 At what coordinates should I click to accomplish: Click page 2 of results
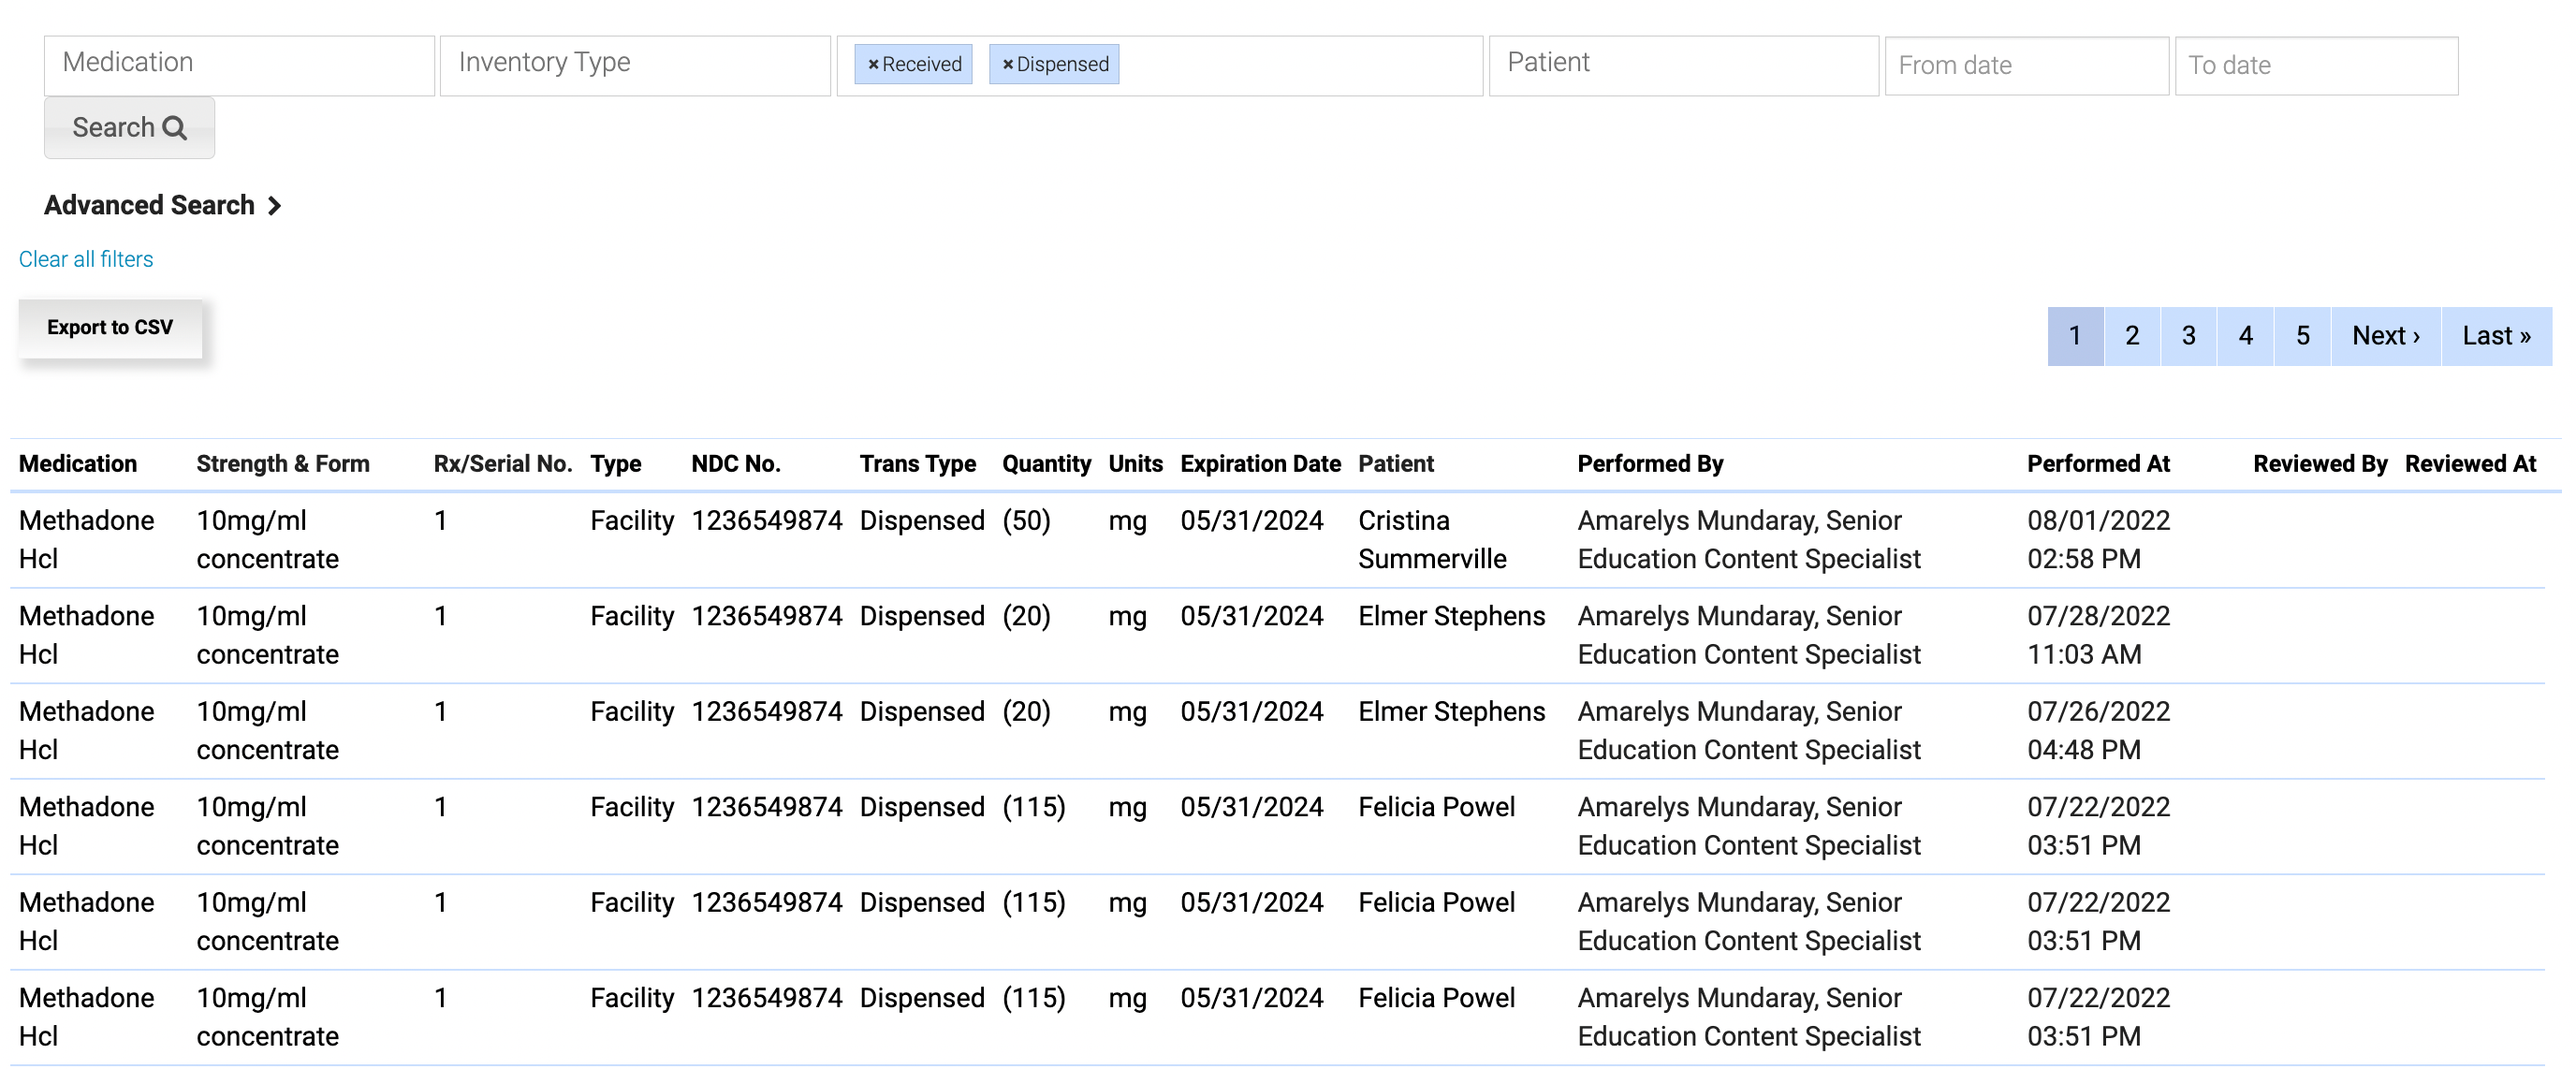[2132, 336]
